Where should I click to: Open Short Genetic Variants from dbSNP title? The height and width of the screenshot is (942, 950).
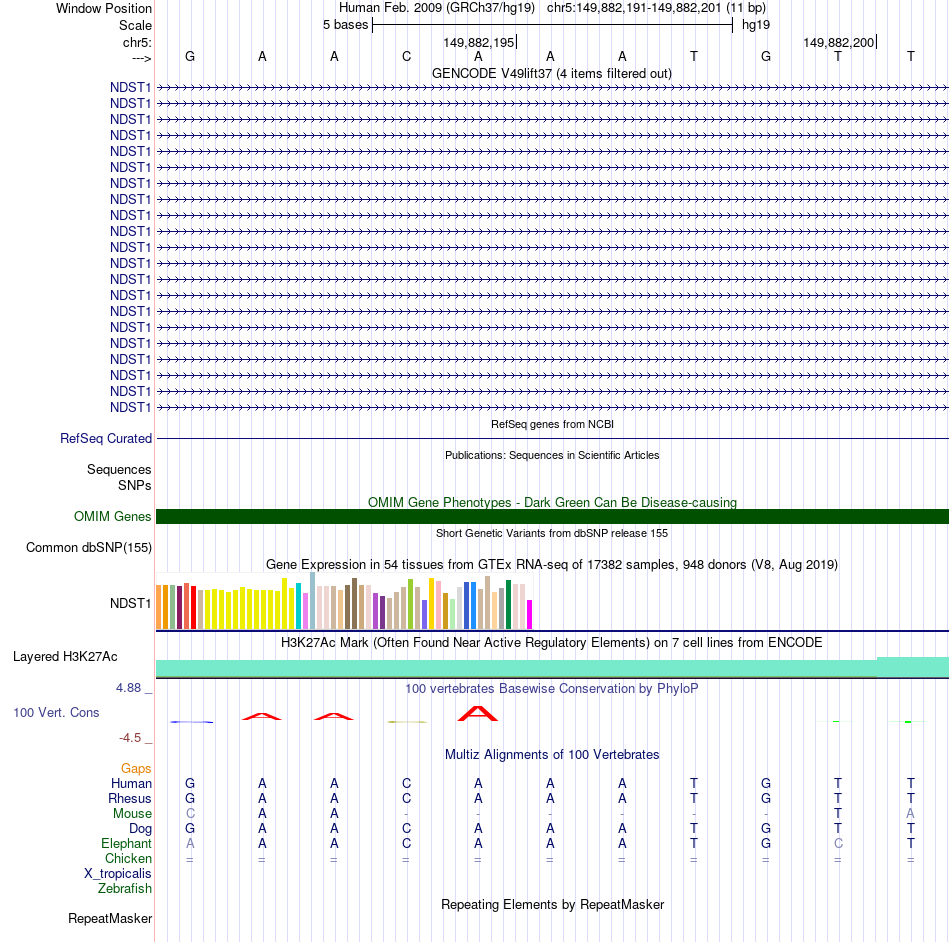(552, 533)
